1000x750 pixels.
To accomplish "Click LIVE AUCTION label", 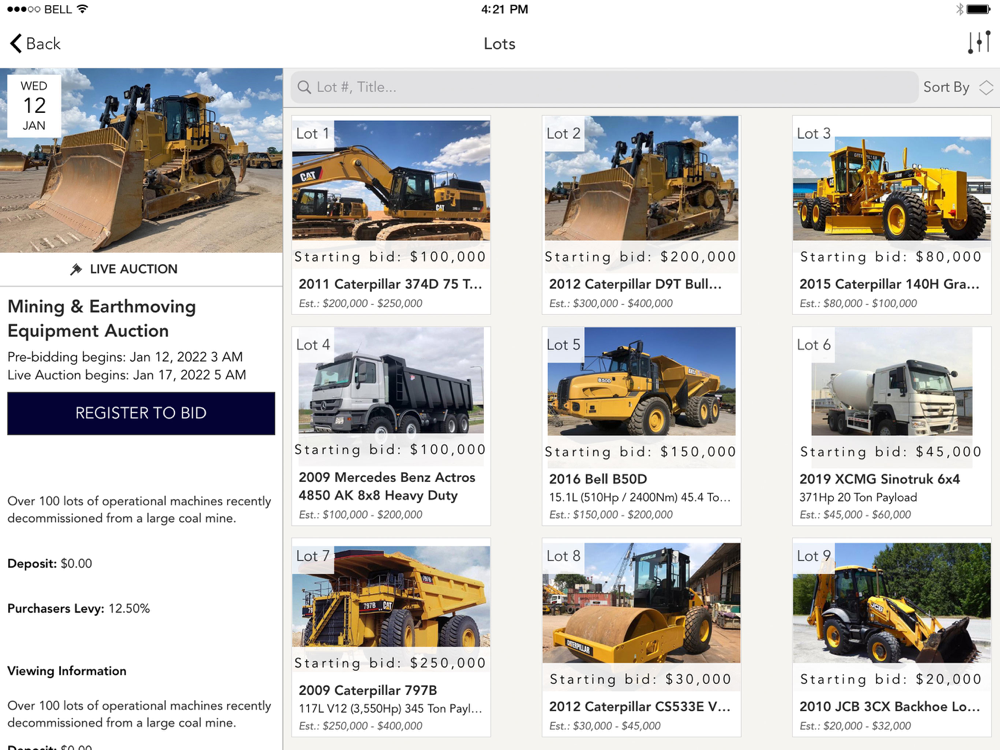I will click(133, 269).
